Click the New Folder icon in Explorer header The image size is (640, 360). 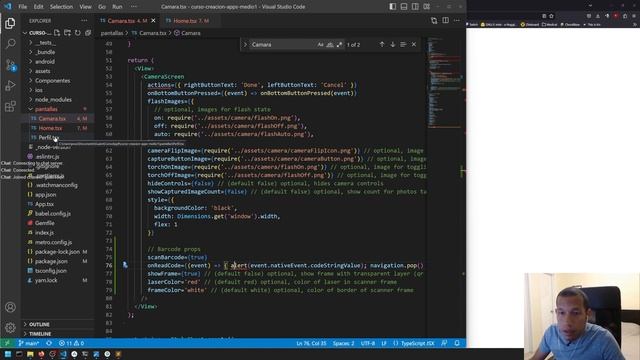pos(67,33)
